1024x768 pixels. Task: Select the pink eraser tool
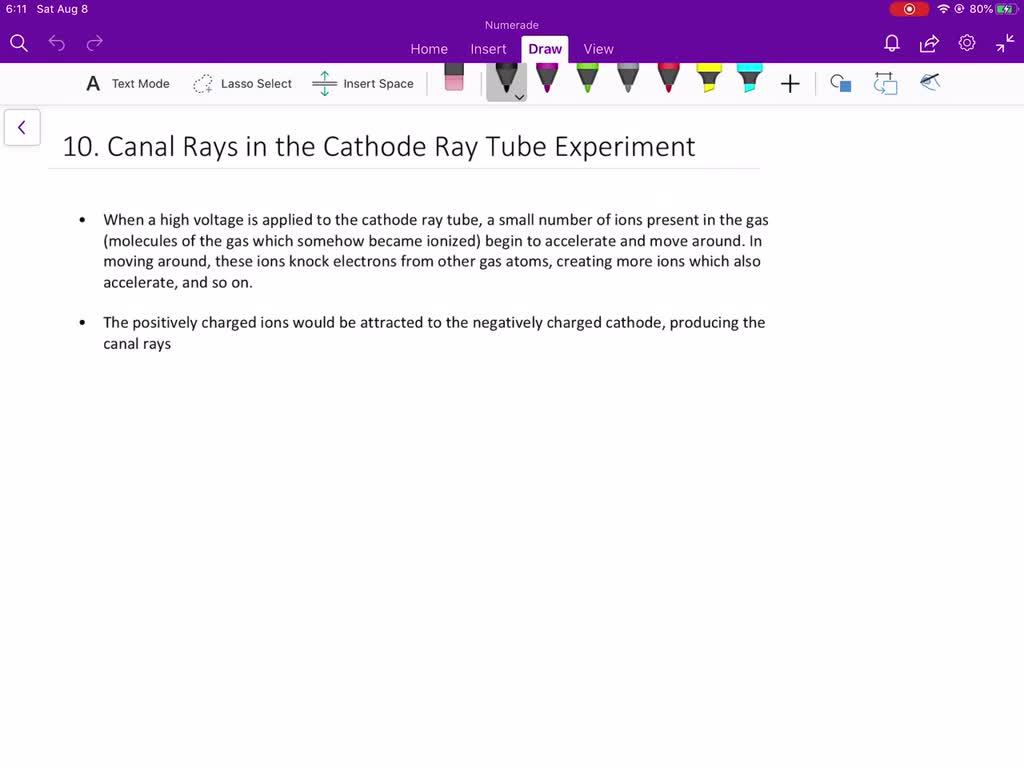point(454,79)
